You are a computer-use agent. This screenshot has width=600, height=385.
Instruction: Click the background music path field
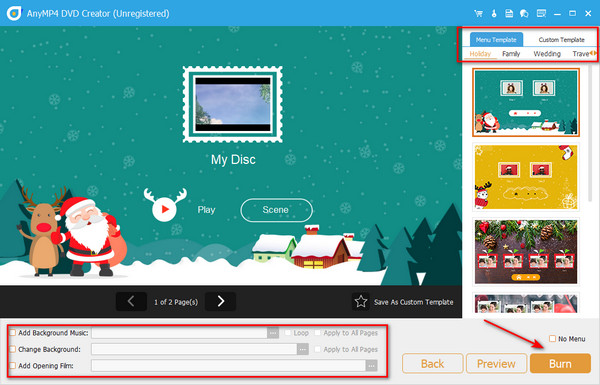coord(179,333)
